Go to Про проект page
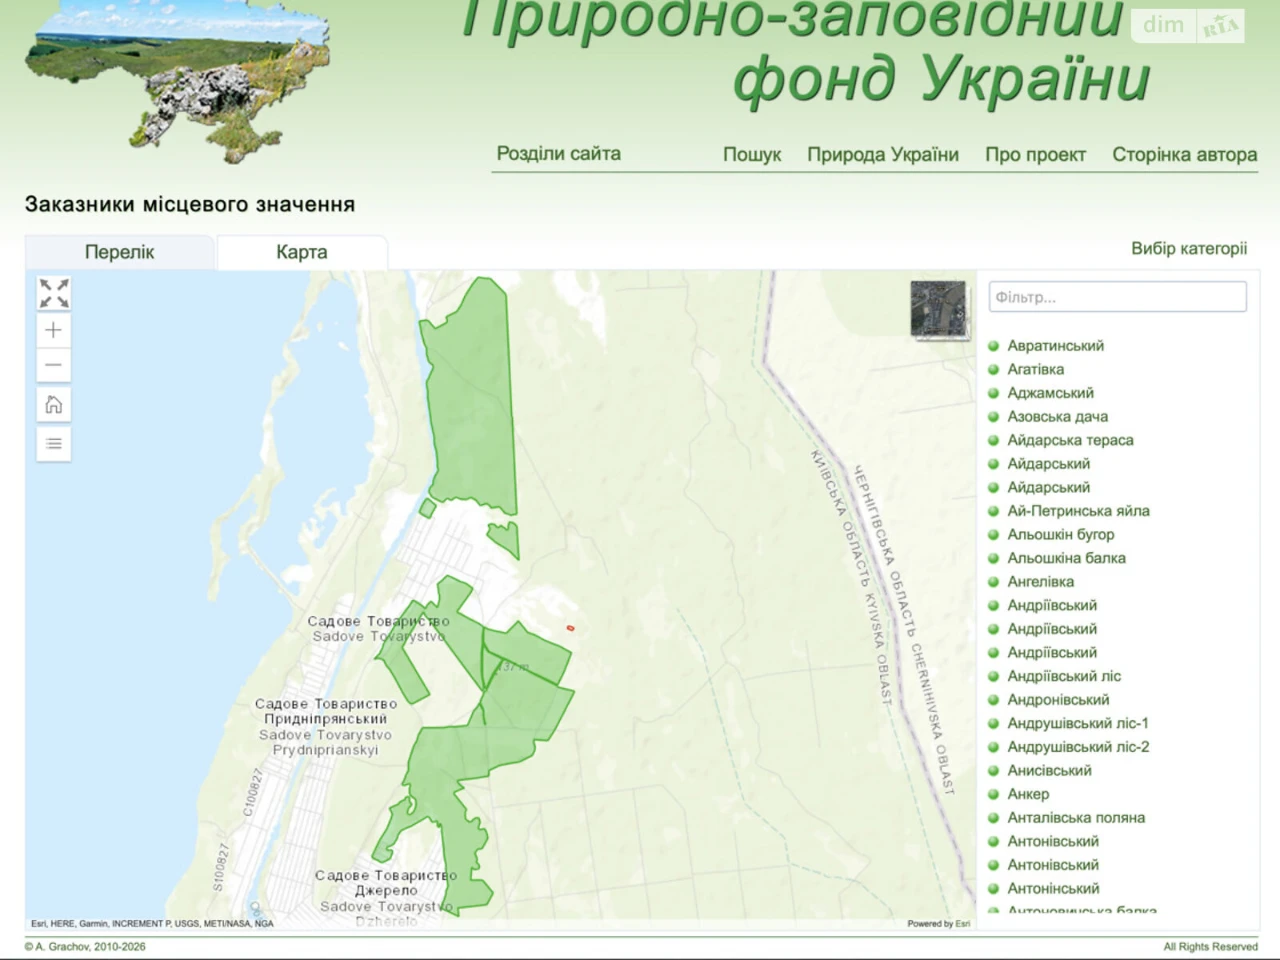This screenshot has width=1280, height=960. [1035, 155]
